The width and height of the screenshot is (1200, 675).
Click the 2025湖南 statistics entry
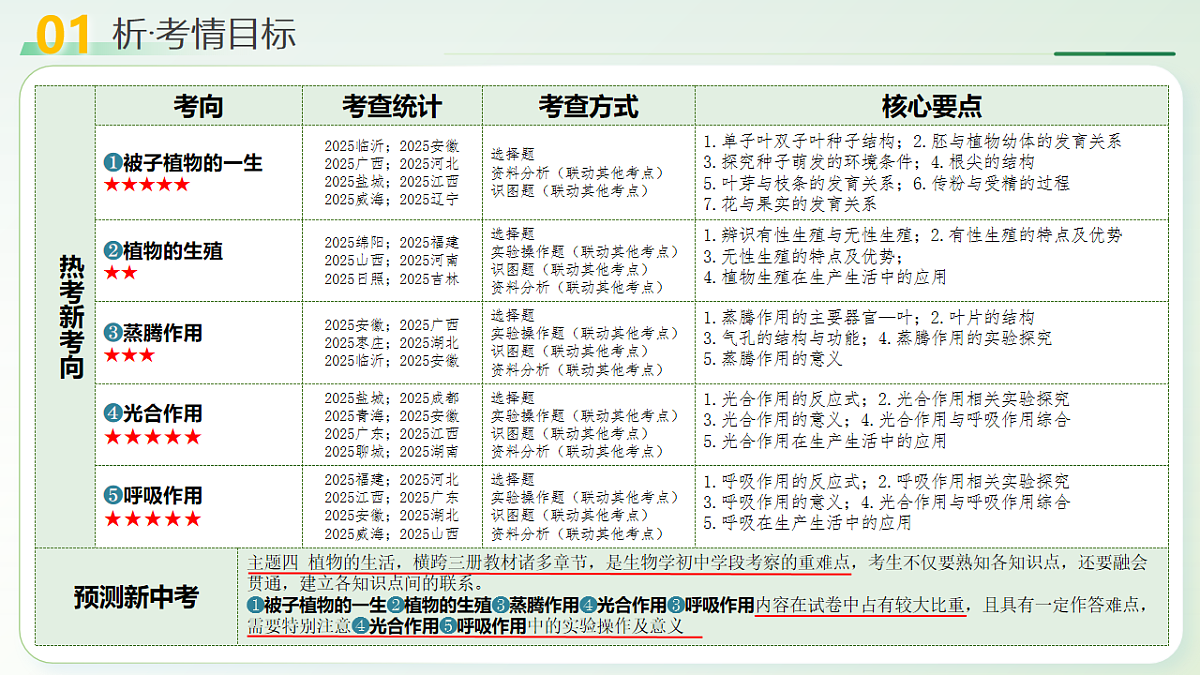tap(428, 451)
